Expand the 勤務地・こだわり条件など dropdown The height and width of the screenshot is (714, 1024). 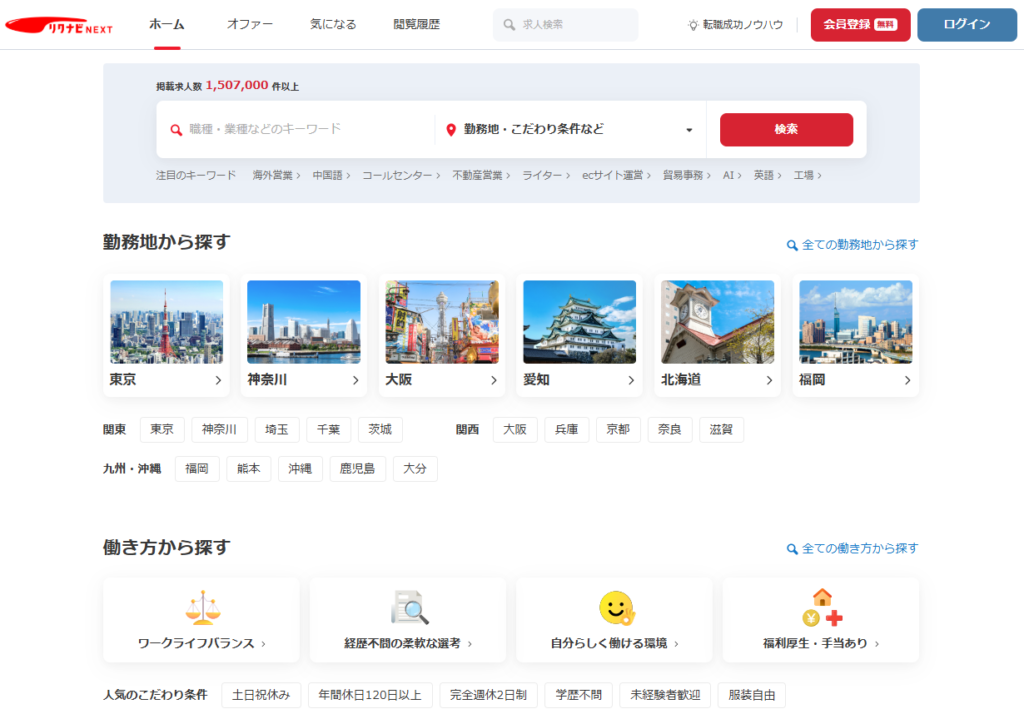pos(689,130)
